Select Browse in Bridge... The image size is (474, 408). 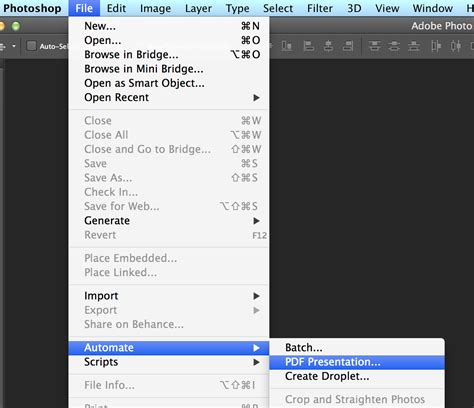[169, 55]
